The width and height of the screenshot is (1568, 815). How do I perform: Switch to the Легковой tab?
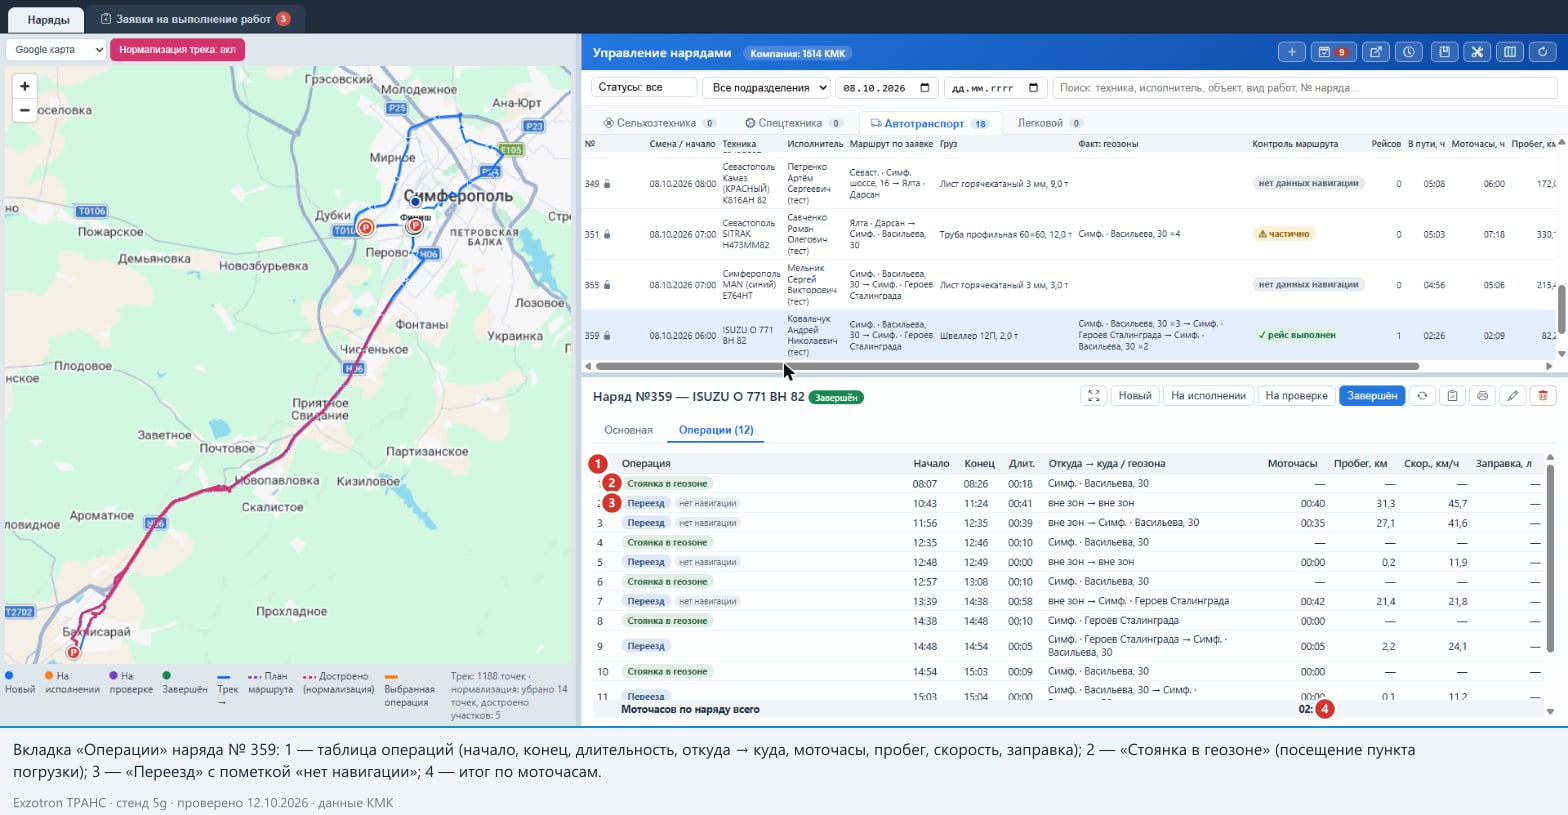(1050, 123)
